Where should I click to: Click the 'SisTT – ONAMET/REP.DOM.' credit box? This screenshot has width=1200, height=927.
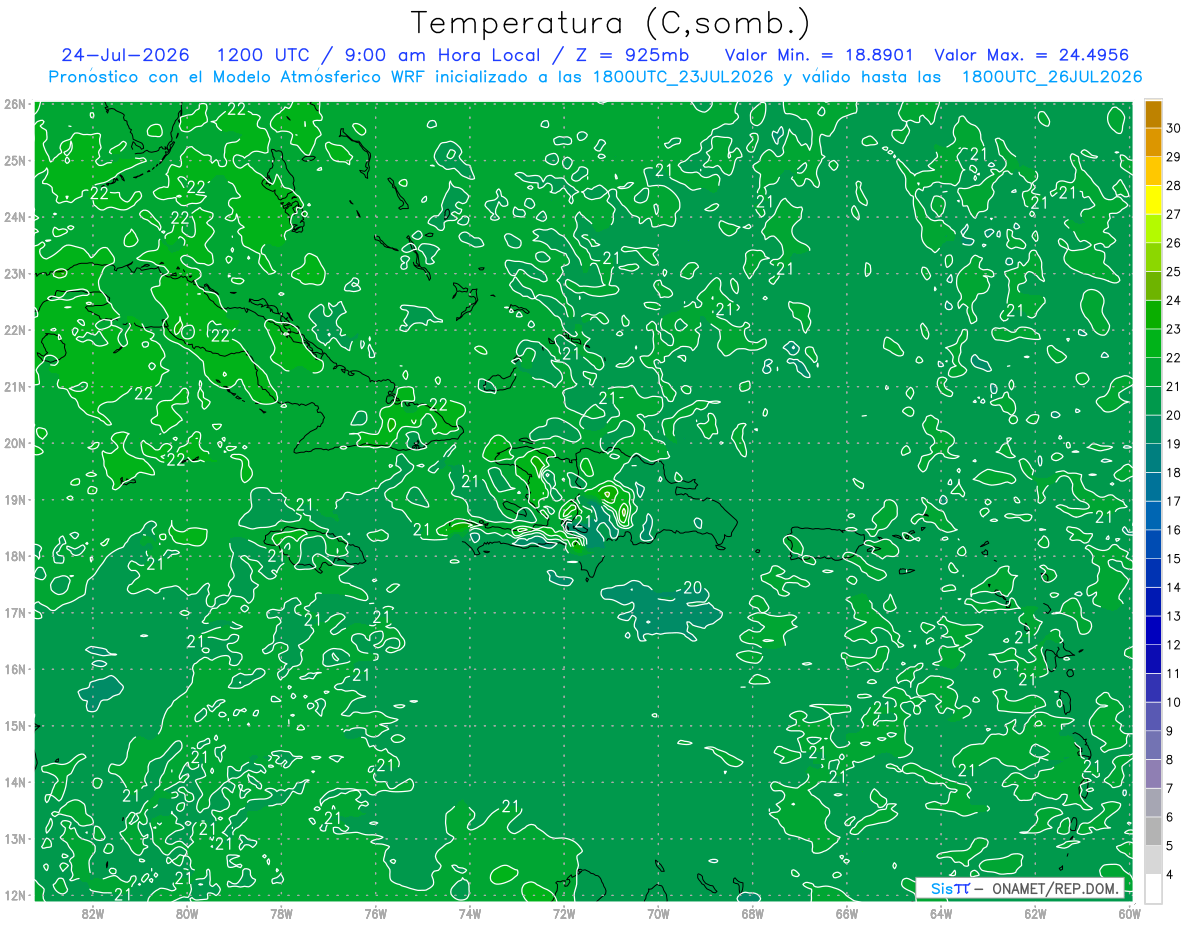(1019, 888)
